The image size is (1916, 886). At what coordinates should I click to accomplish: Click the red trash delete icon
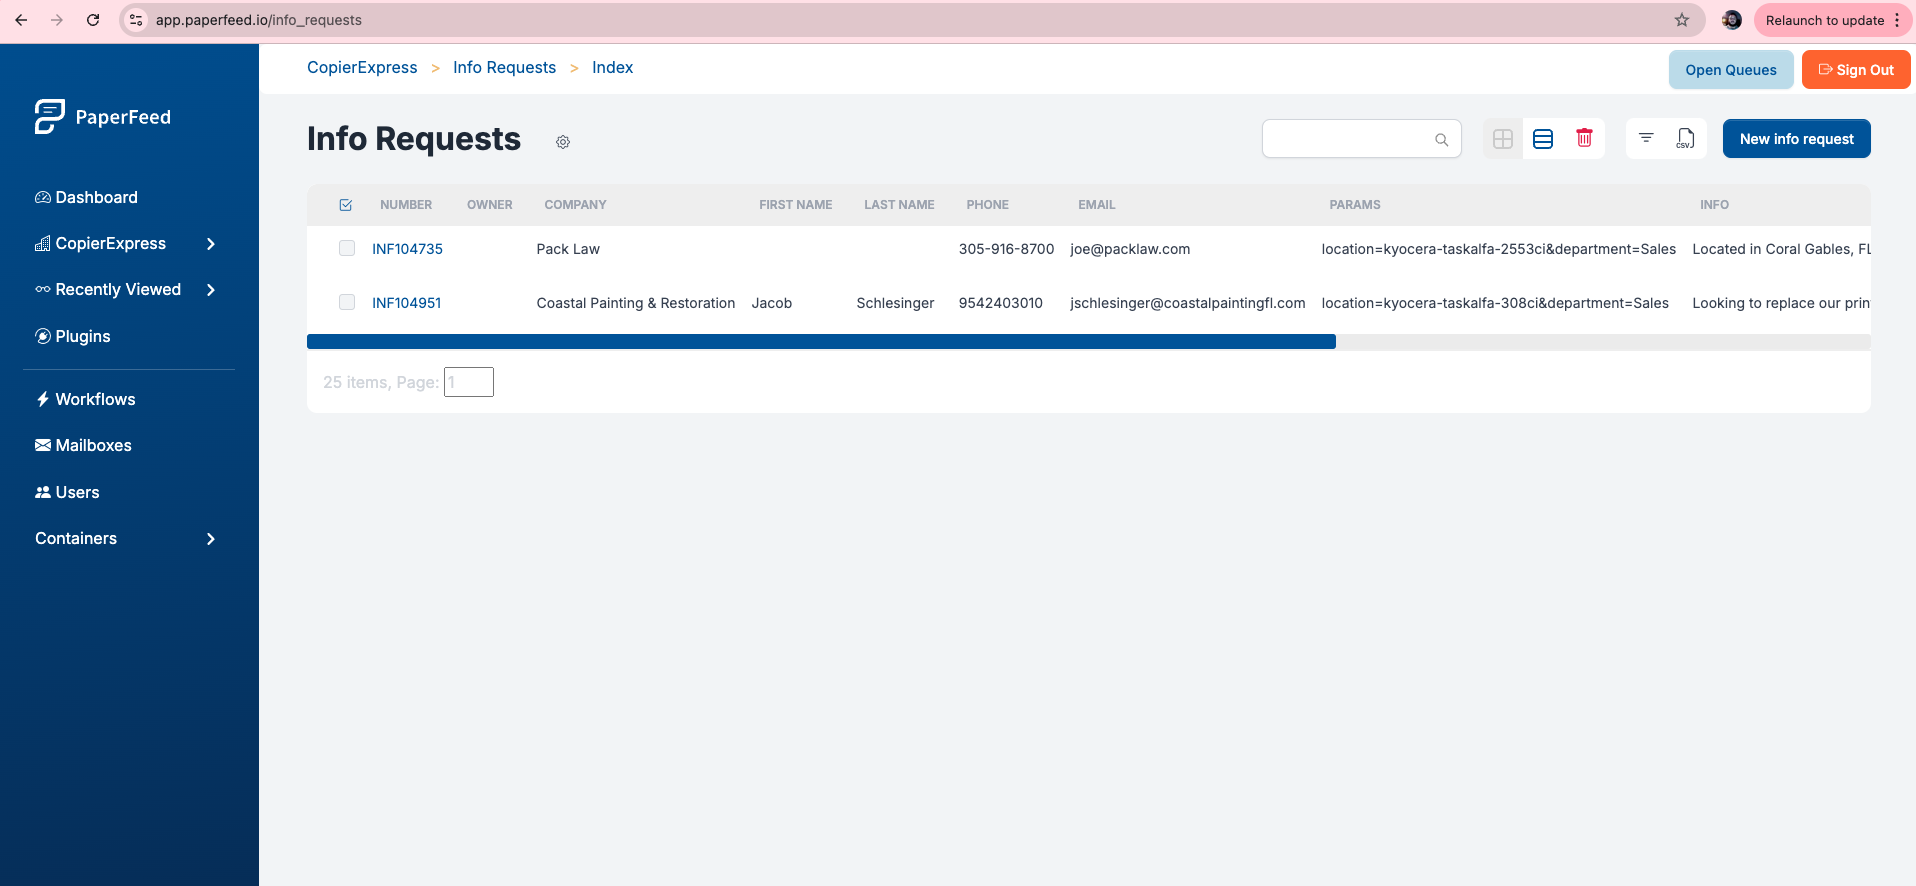click(1584, 138)
